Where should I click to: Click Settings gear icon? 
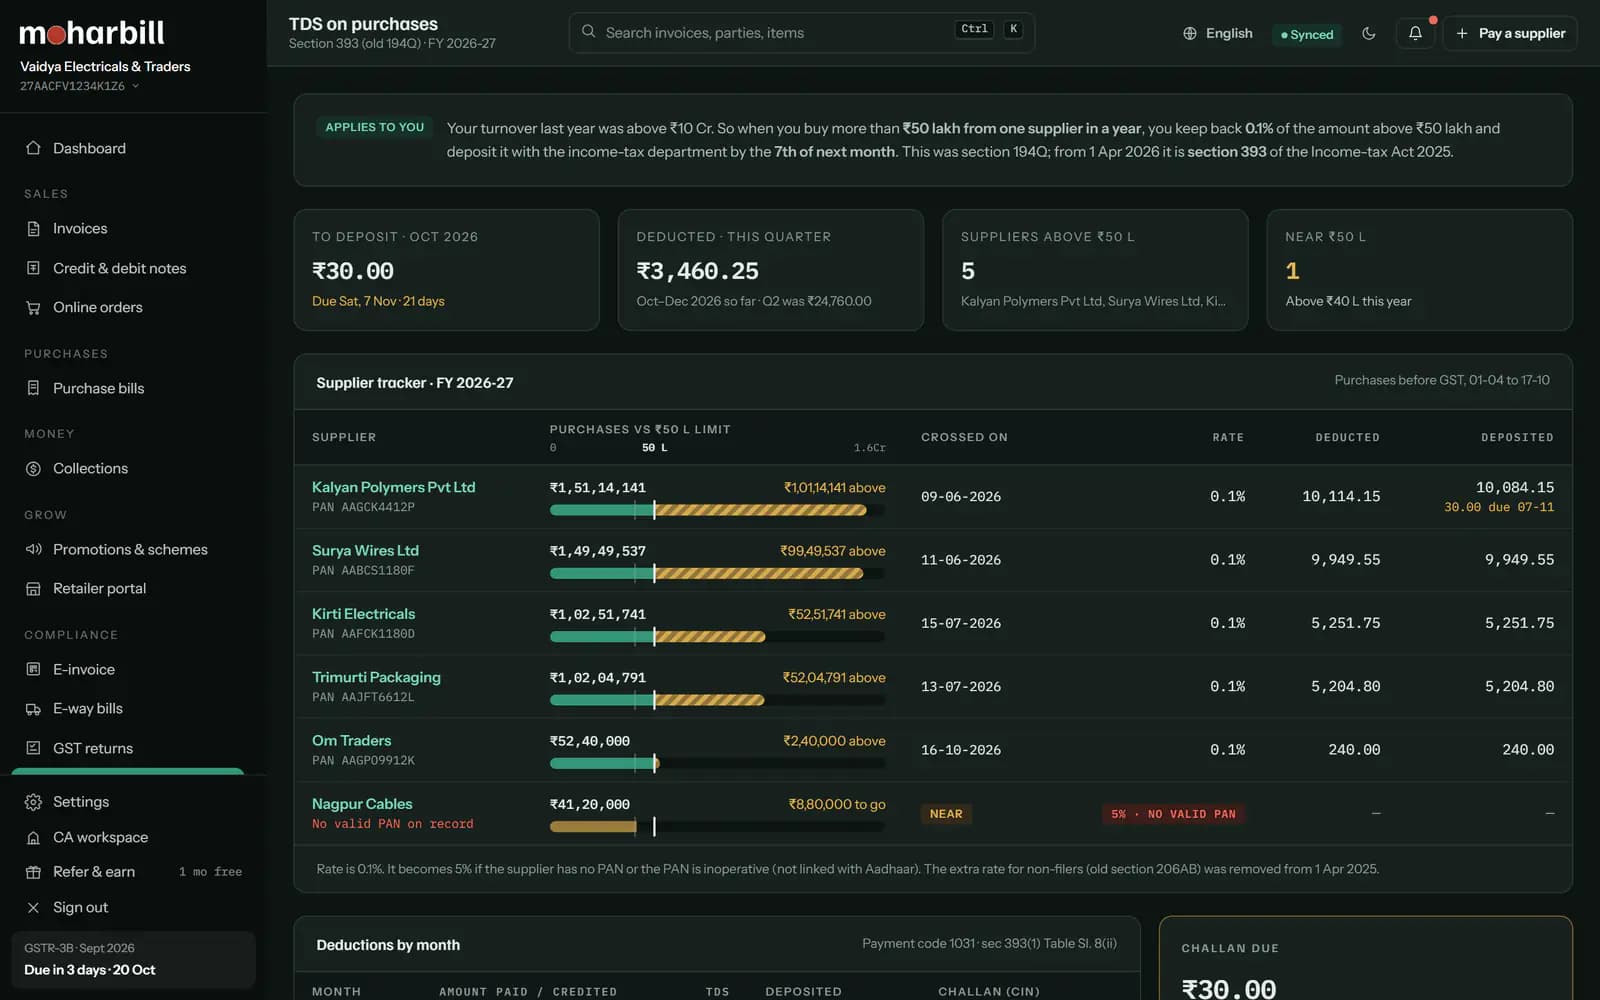click(33, 802)
